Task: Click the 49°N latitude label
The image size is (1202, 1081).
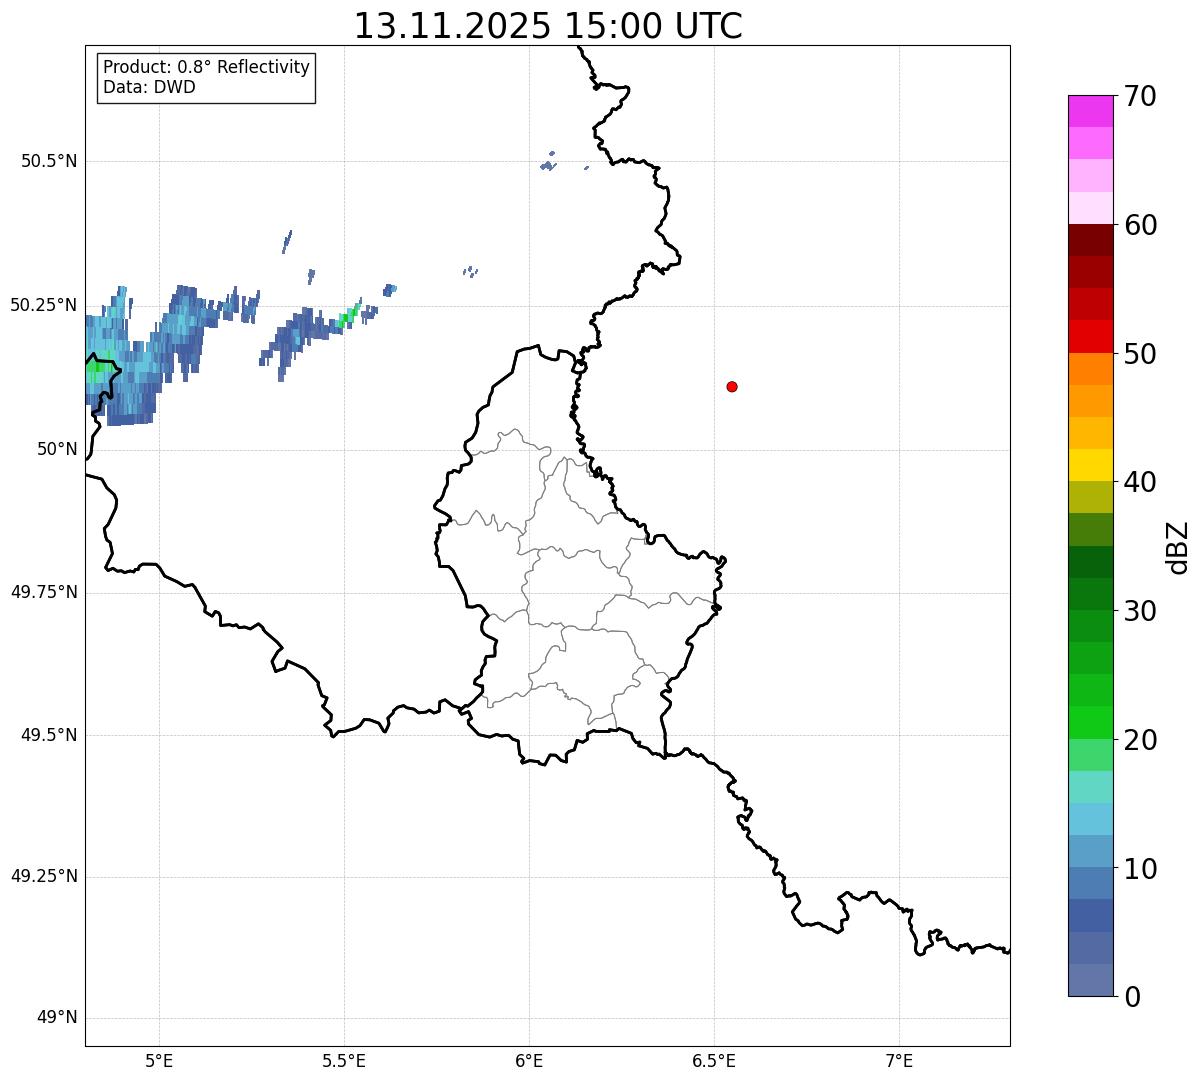Action: (x=57, y=1018)
